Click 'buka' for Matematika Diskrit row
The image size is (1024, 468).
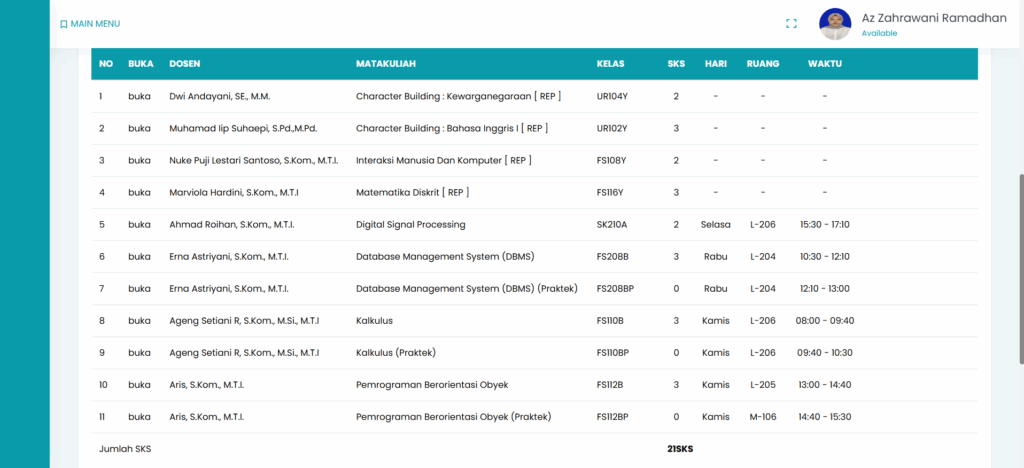point(139,193)
